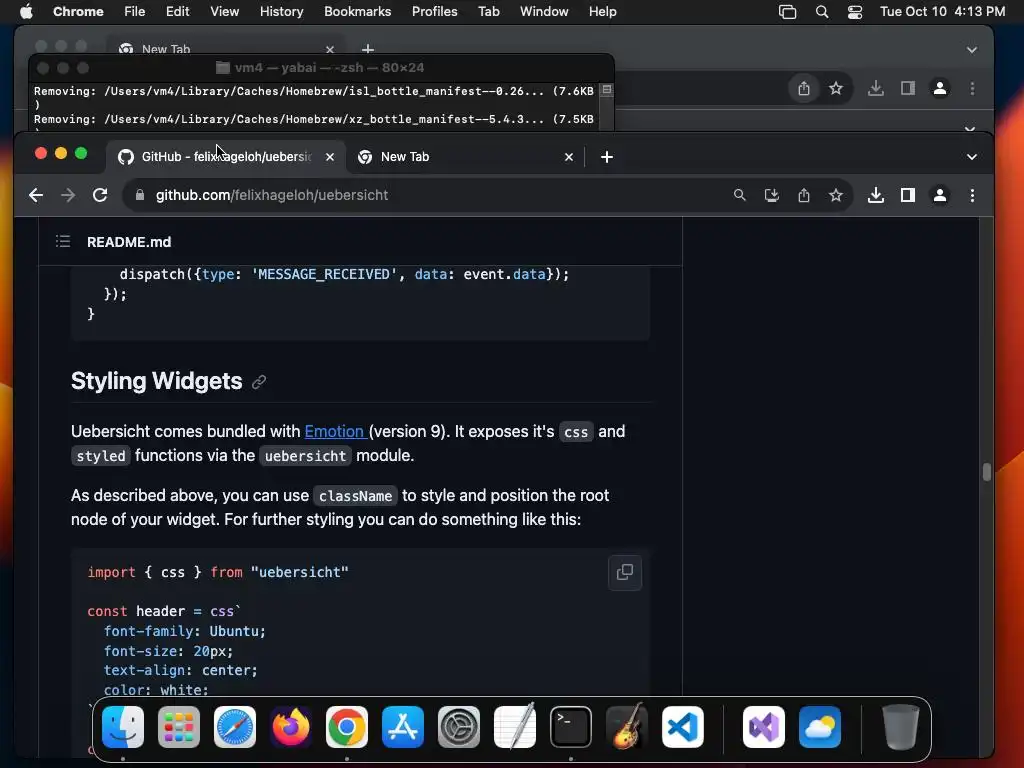The width and height of the screenshot is (1024, 768).
Task: Open Control Center in the menu bar
Action: (x=855, y=12)
